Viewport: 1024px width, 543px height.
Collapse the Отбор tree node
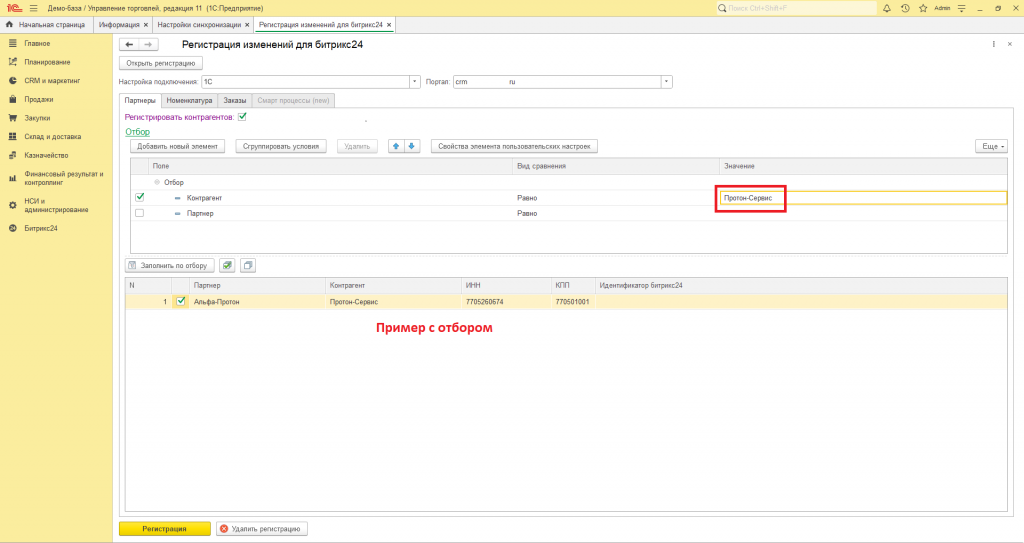pyautogui.click(x=157, y=182)
